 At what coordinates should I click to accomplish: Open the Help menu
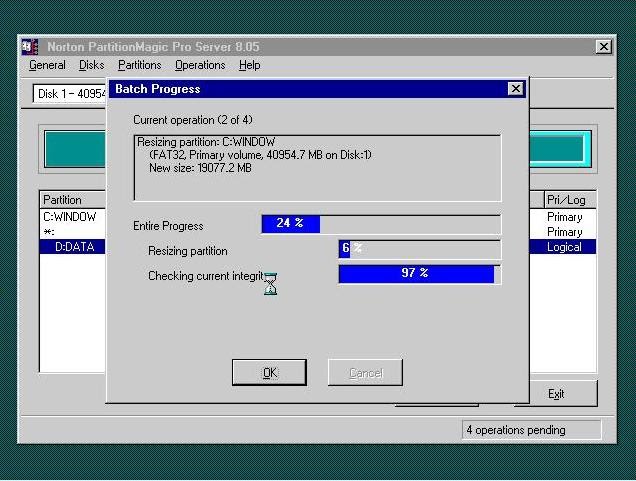[249, 65]
